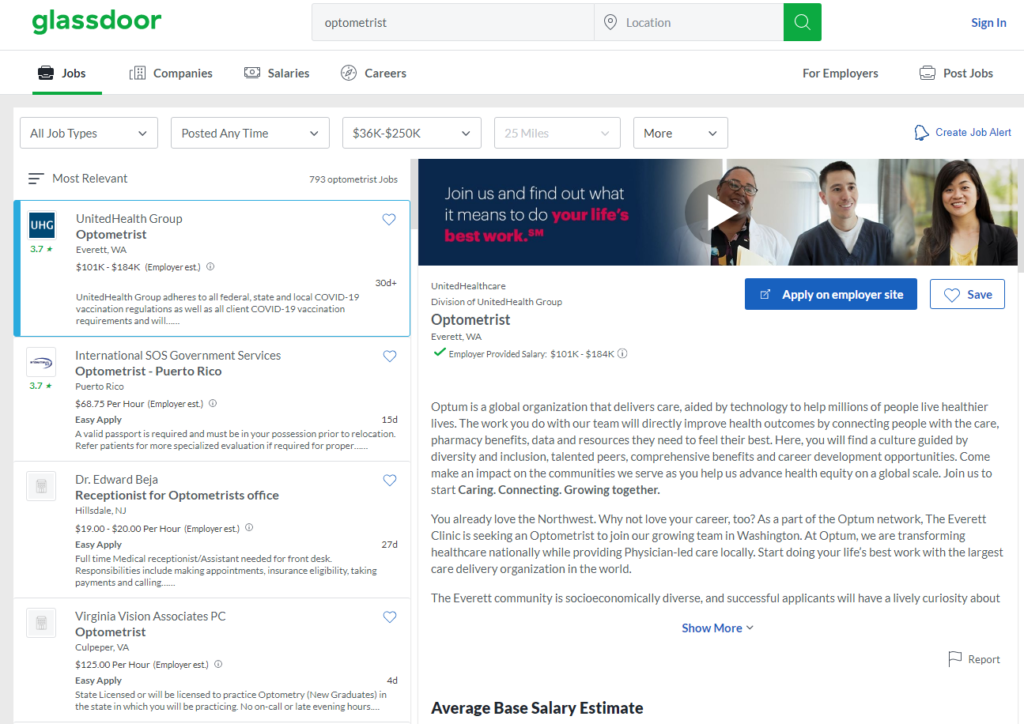Save Virginia Vision Associates job with heart
Screen dimensions: 1024x724
389,616
